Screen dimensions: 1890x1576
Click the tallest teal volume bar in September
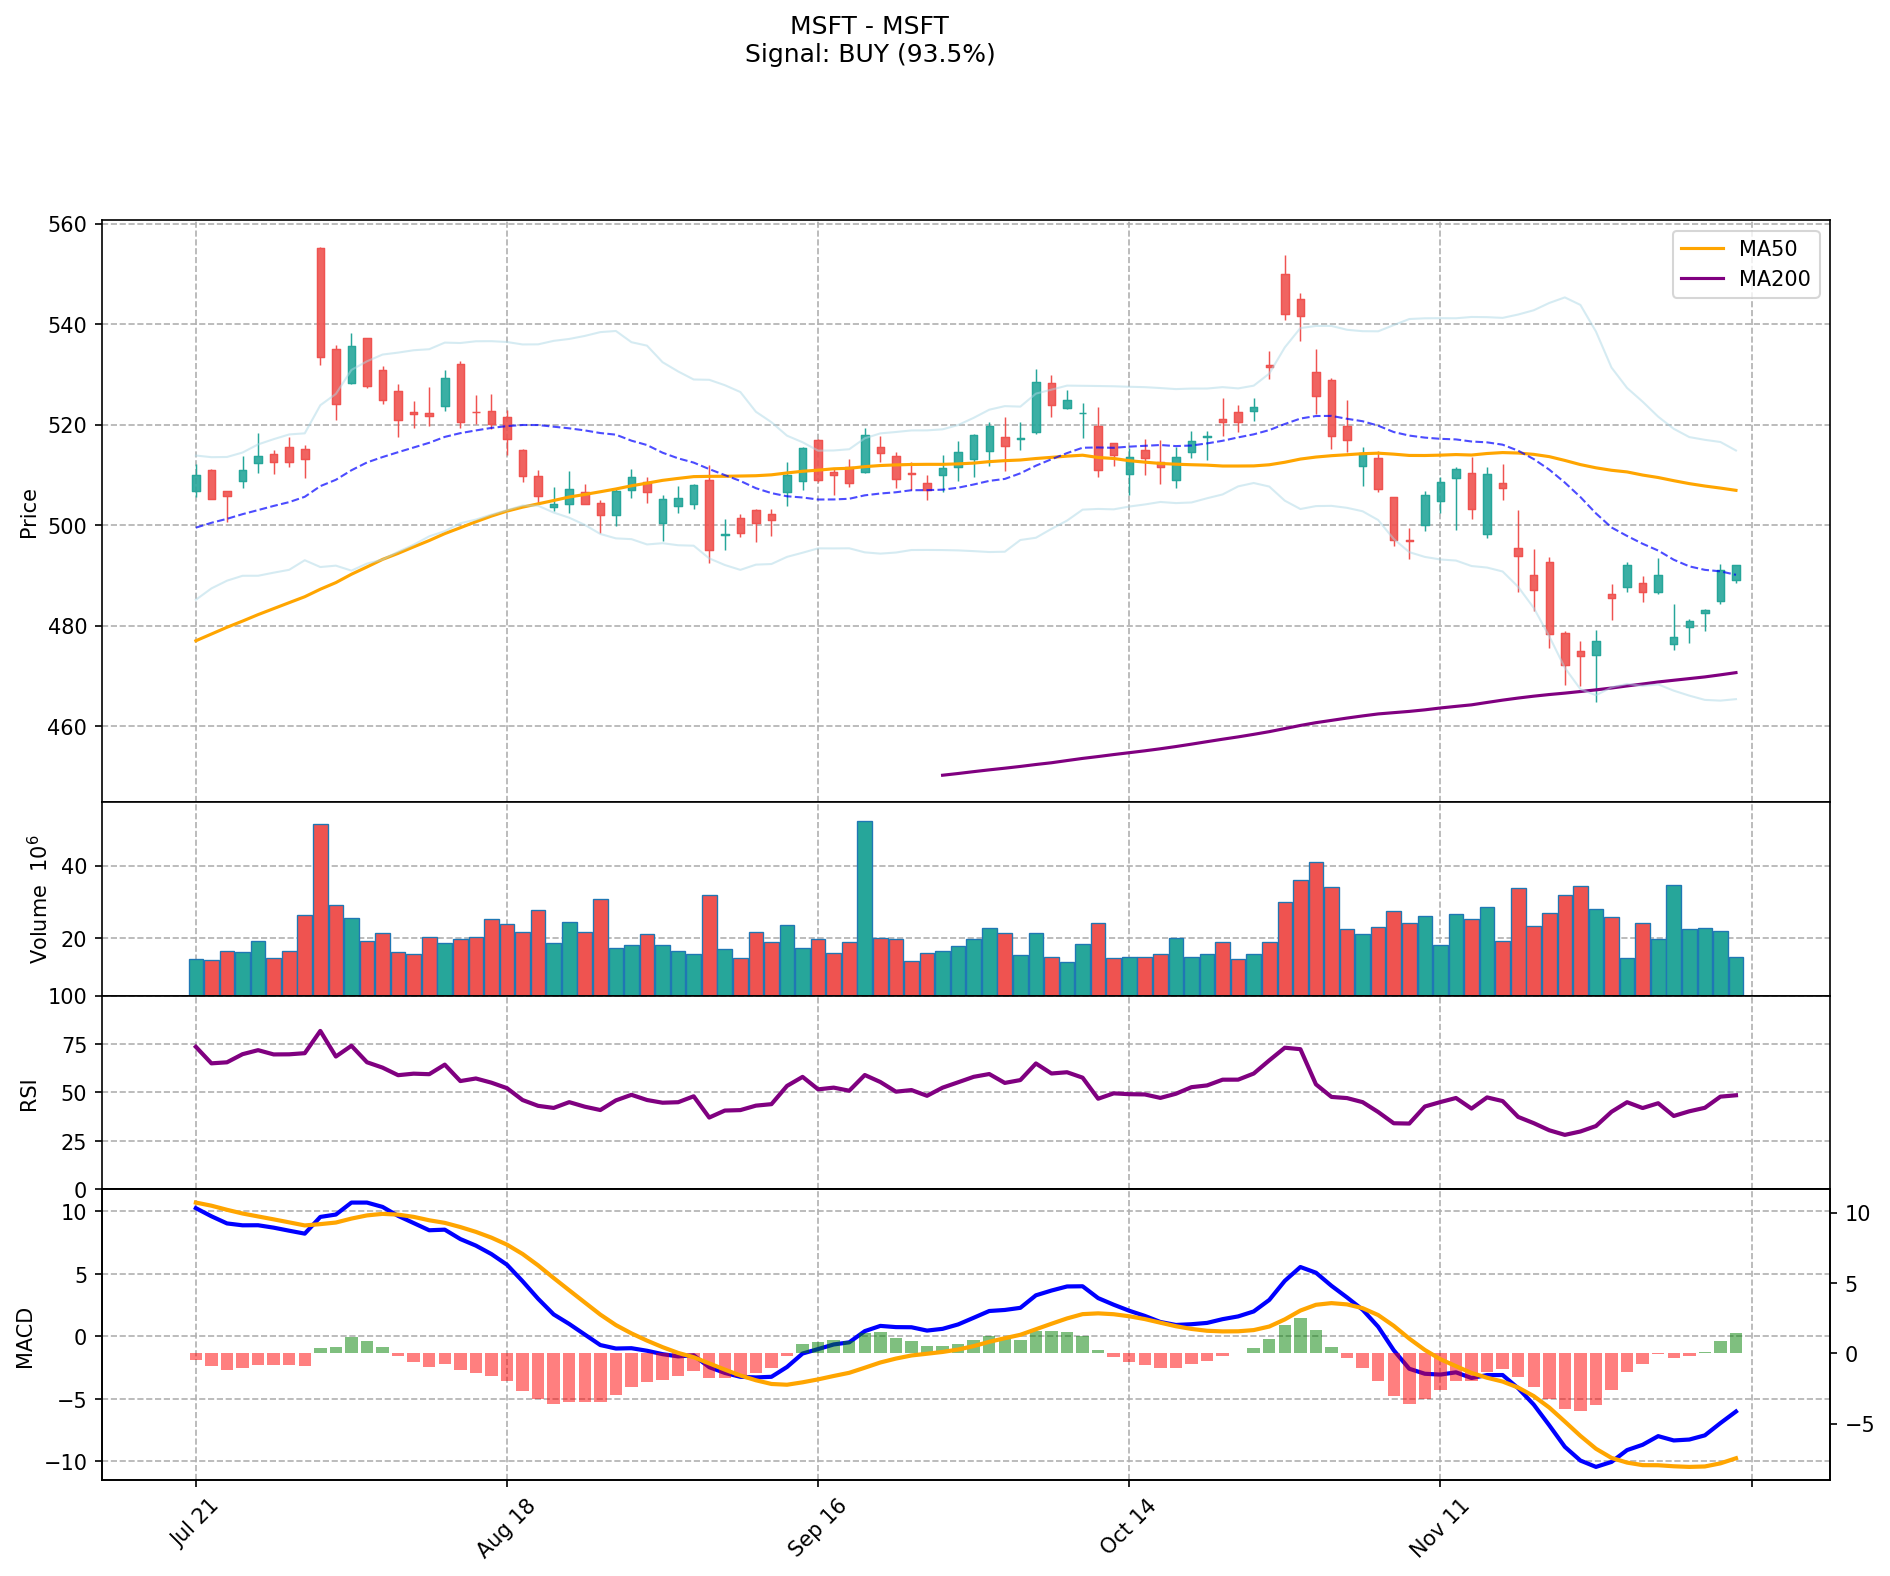(864, 908)
